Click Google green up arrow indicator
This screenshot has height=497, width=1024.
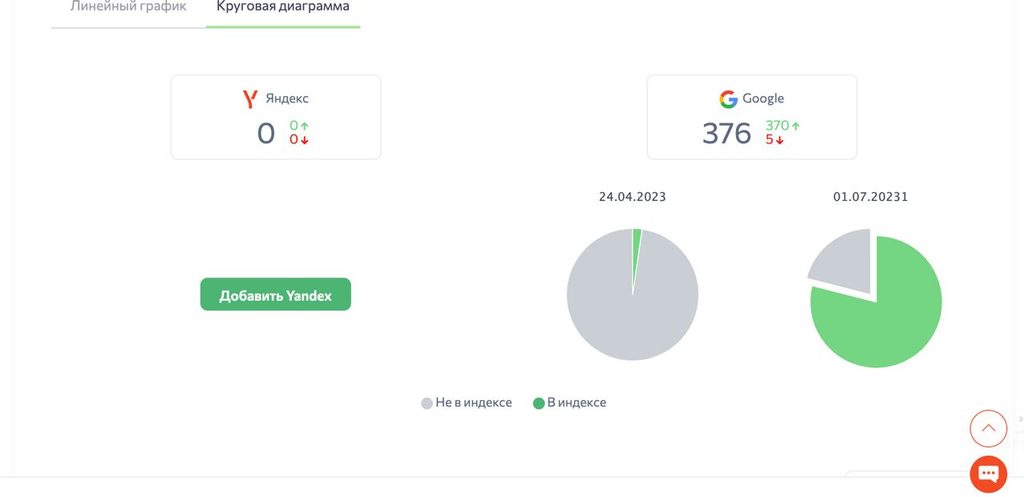[795, 126]
